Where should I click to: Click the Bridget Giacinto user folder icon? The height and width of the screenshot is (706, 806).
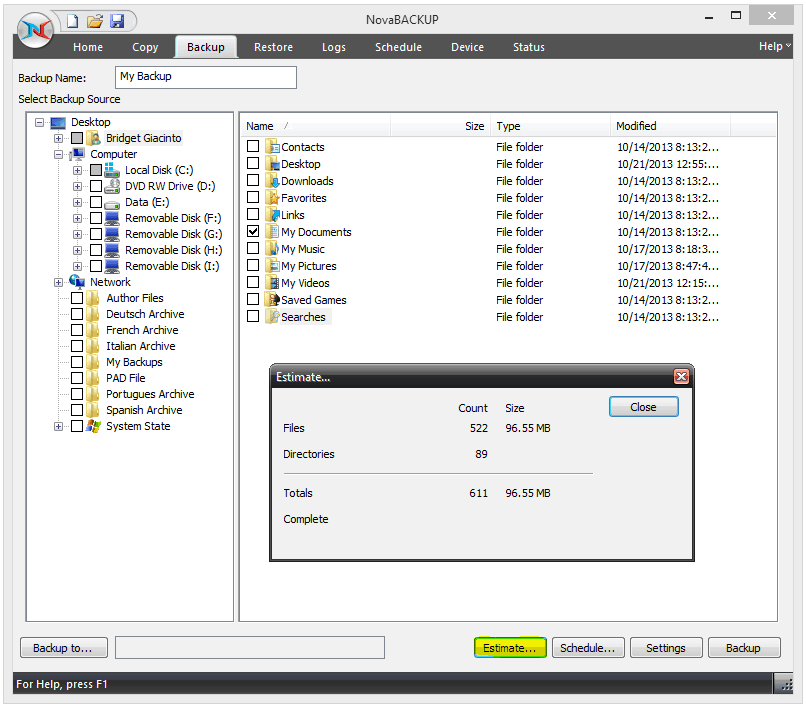tap(94, 138)
